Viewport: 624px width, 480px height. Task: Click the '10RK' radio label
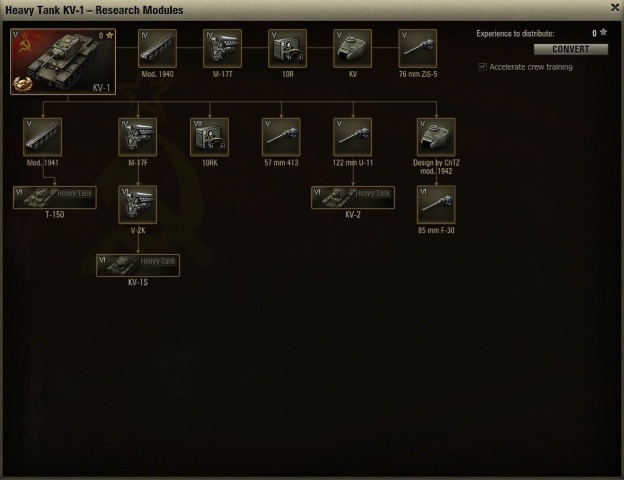[x=209, y=162]
